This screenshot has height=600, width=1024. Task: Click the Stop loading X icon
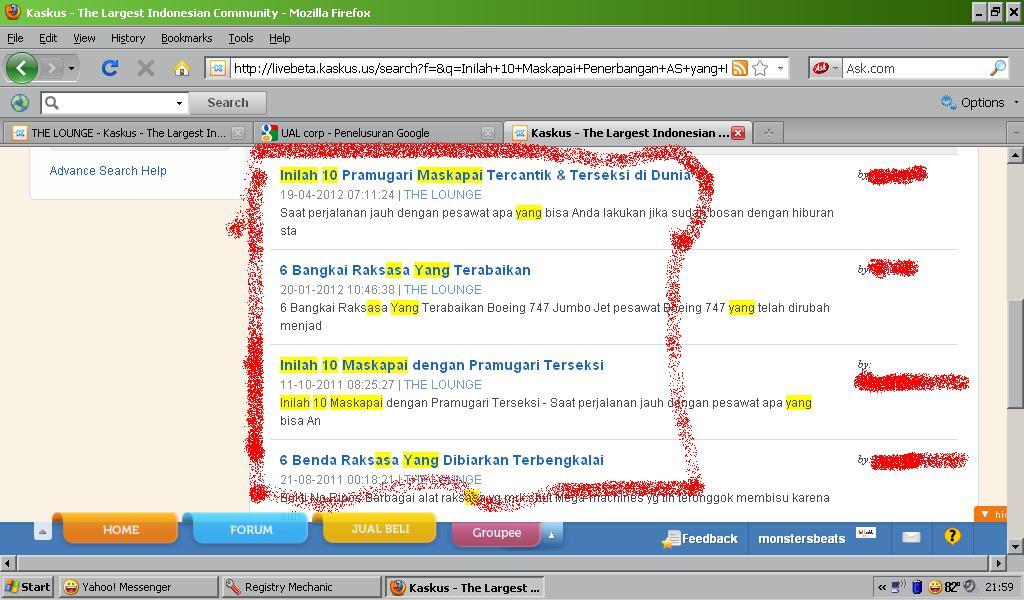coord(146,68)
